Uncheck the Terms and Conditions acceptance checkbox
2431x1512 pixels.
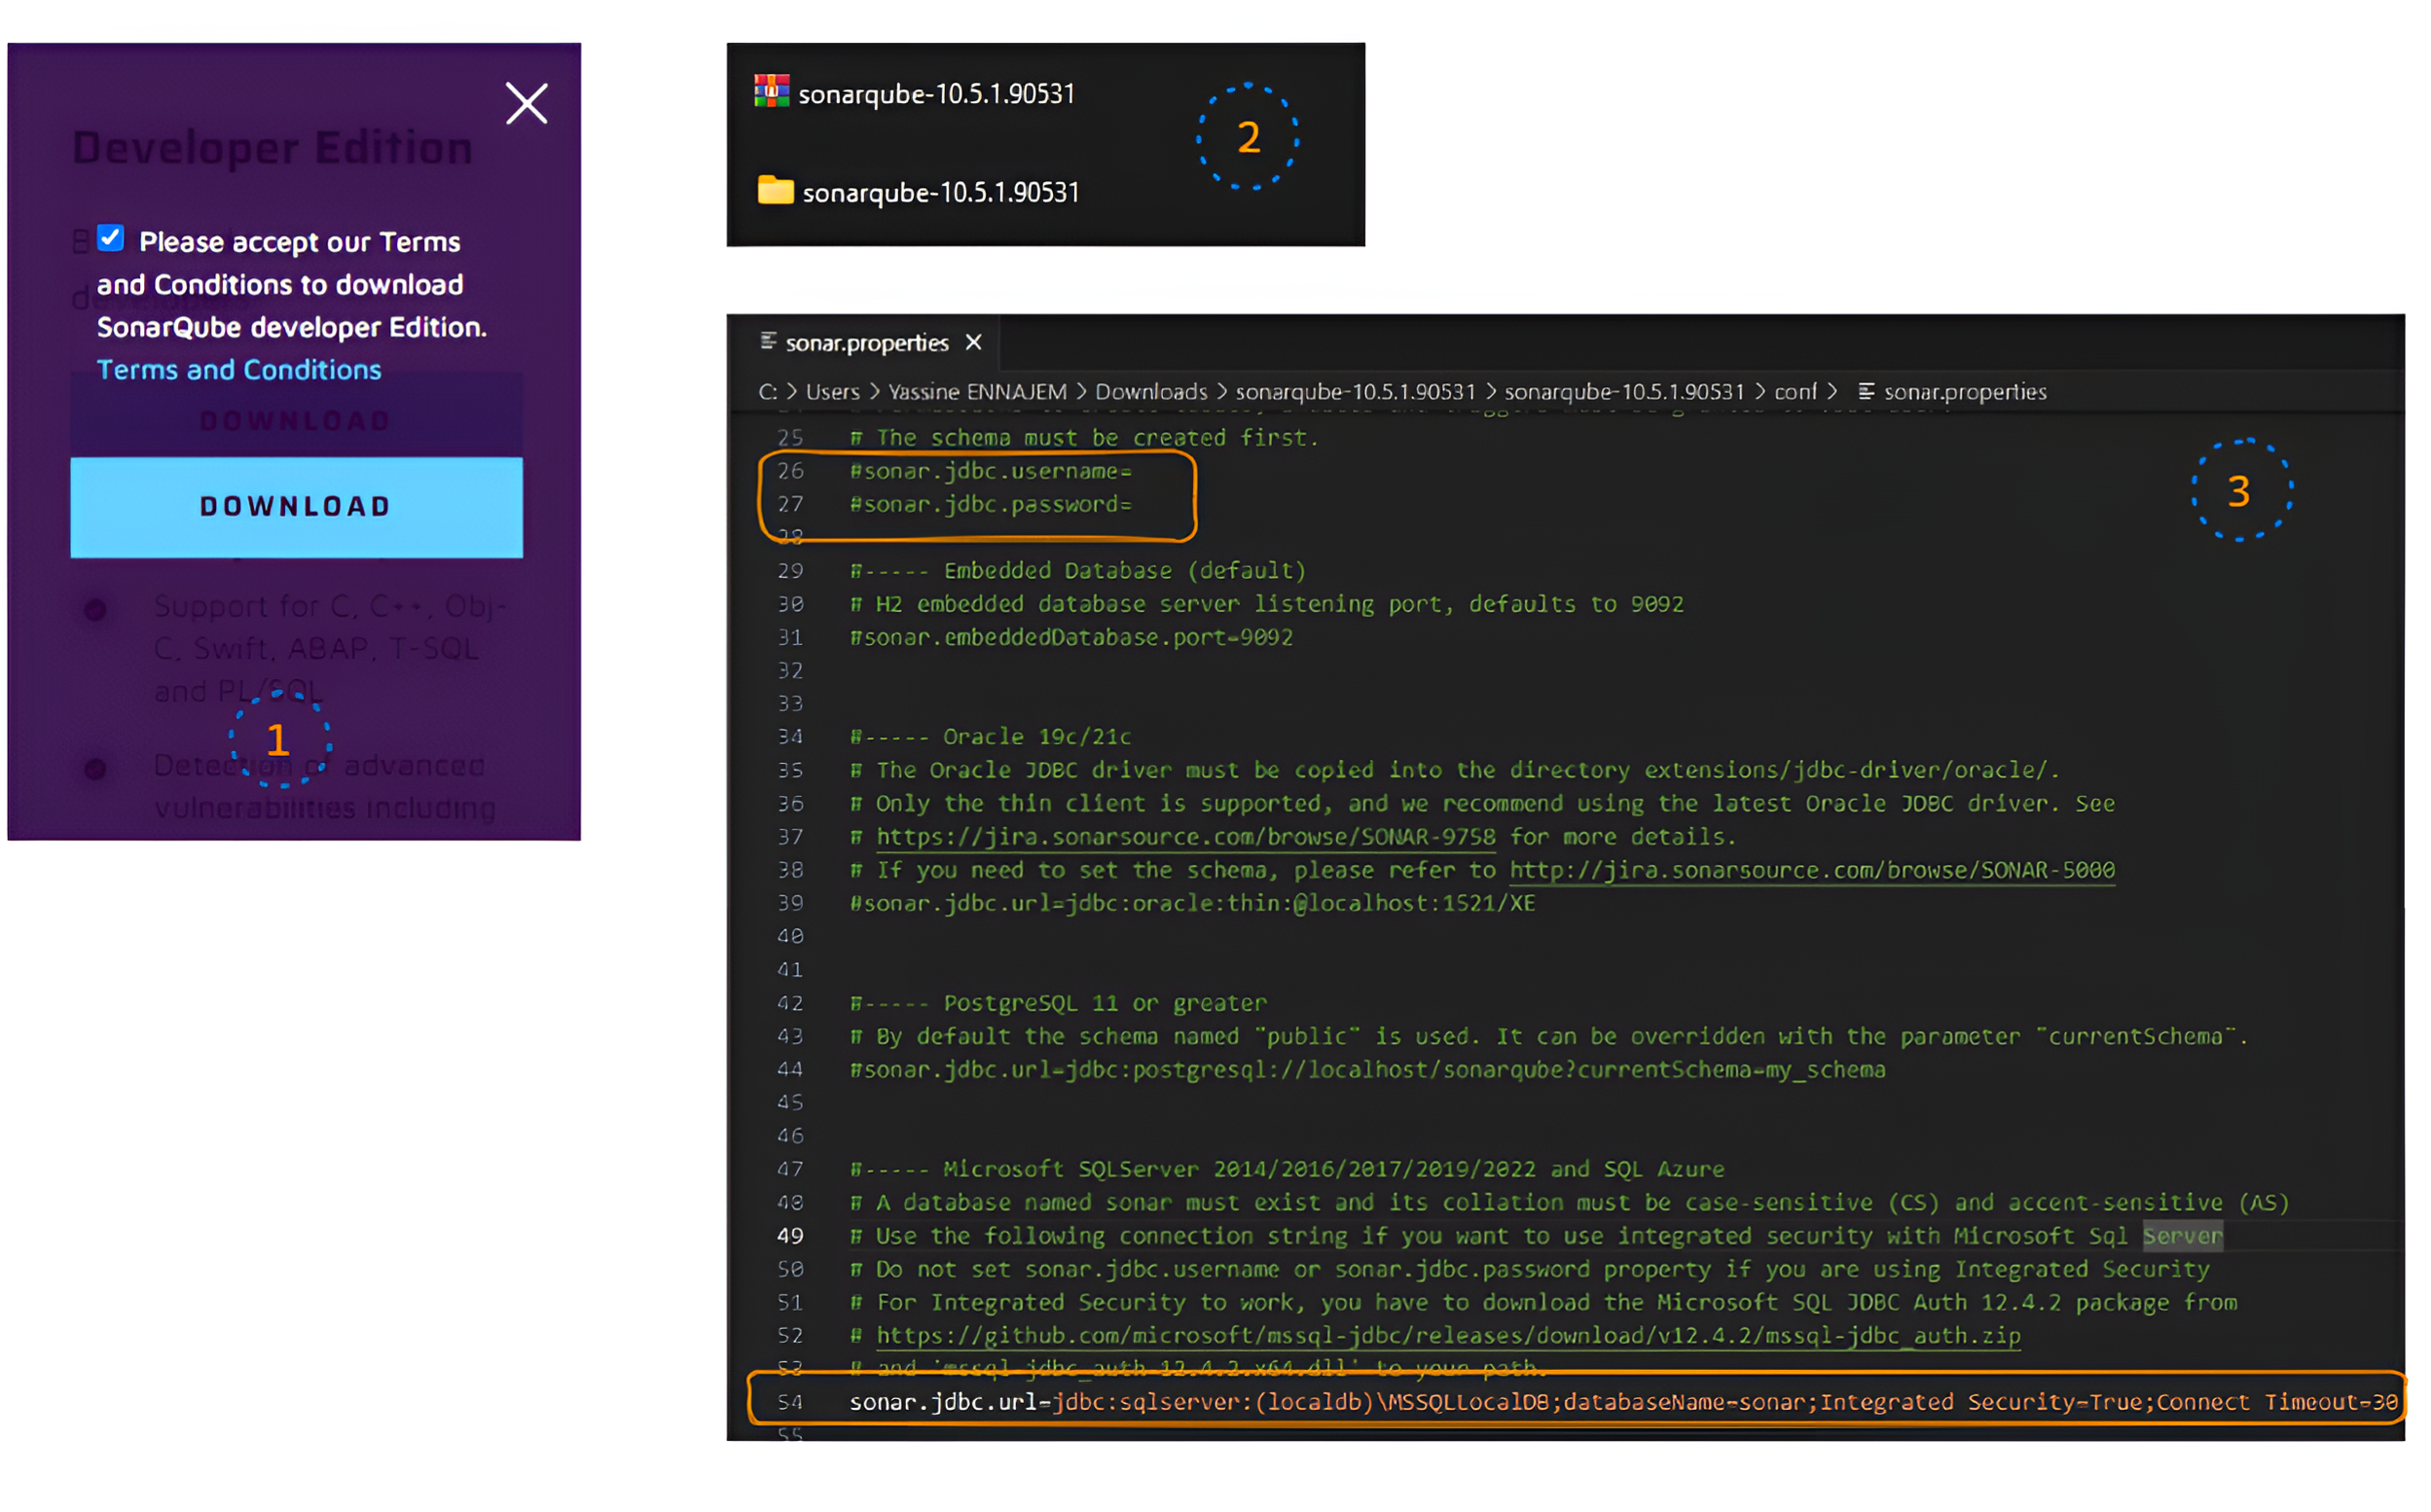pyautogui.click(x=111, y=239)
